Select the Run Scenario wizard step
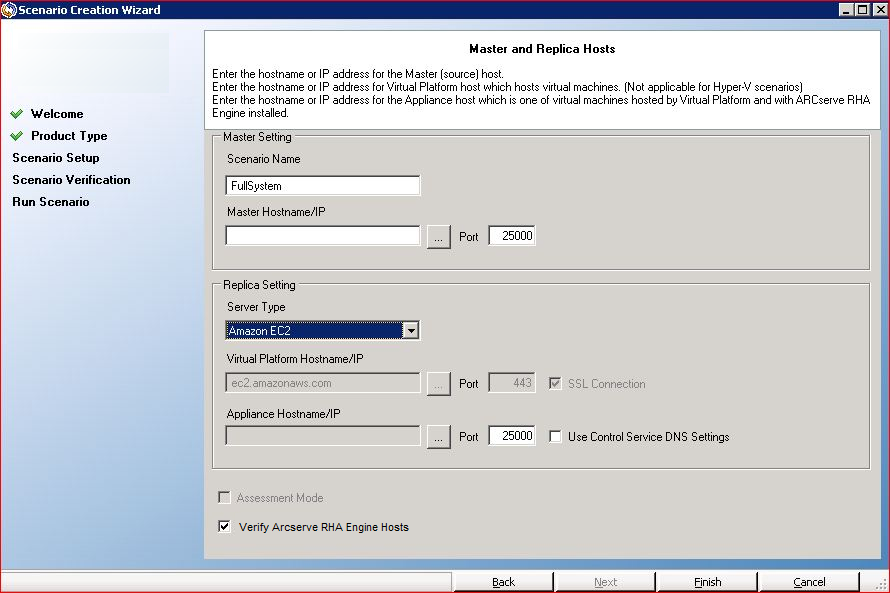890x593 pixels. [51, 202]
